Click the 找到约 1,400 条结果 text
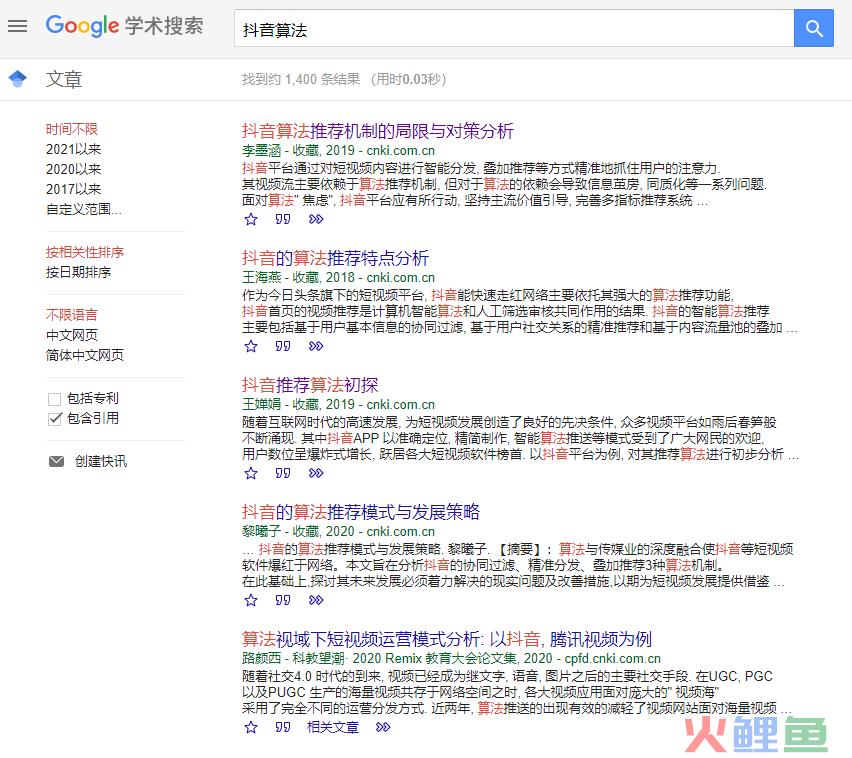This screenshot has height=758, width=852. pos(301,79)
